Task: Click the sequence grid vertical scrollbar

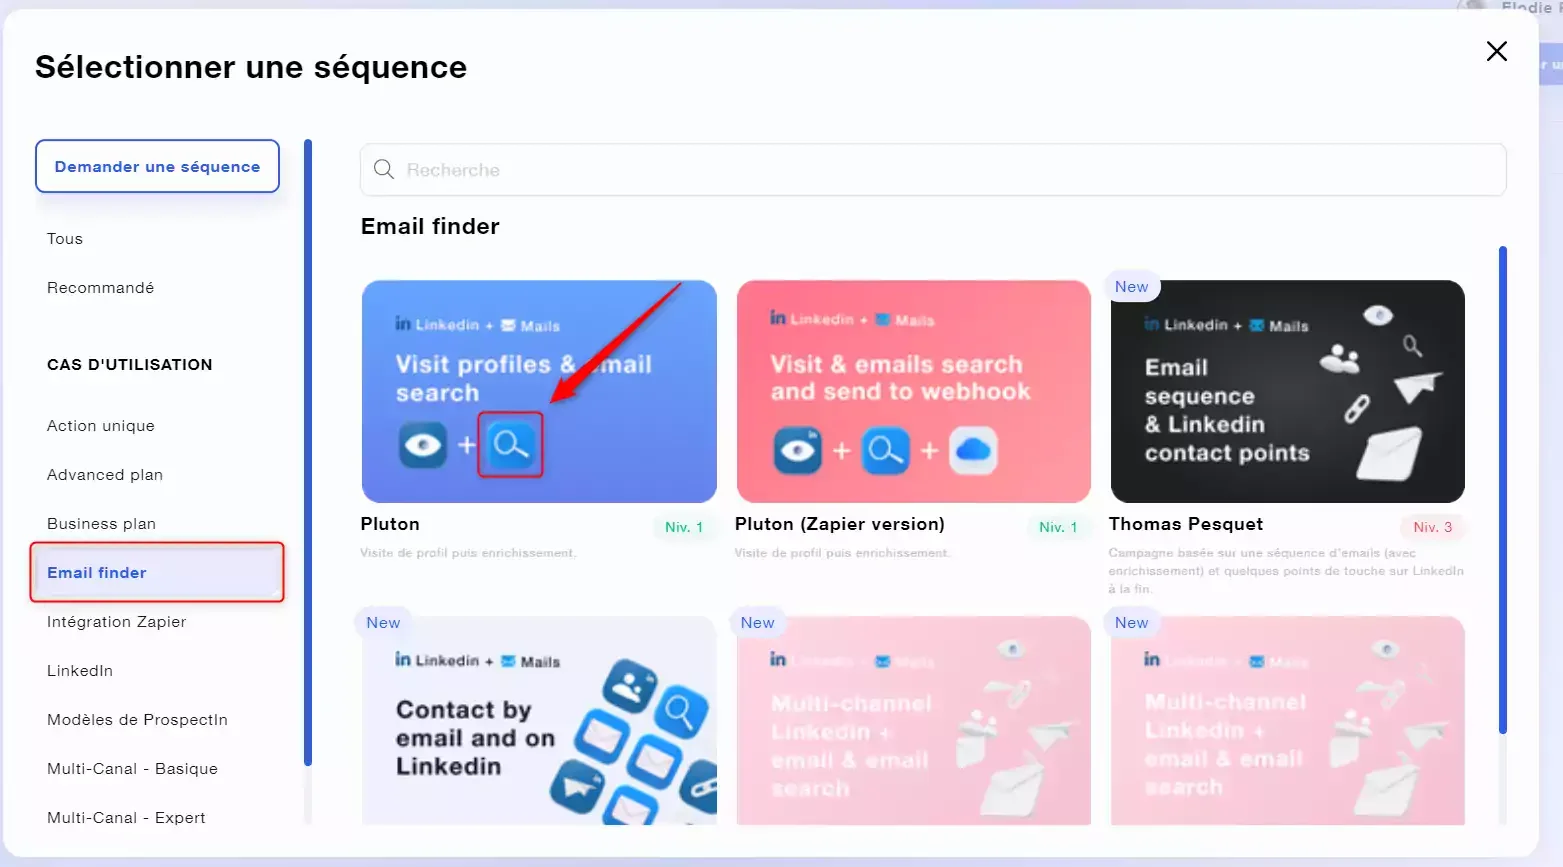Action: [1503, 490]
